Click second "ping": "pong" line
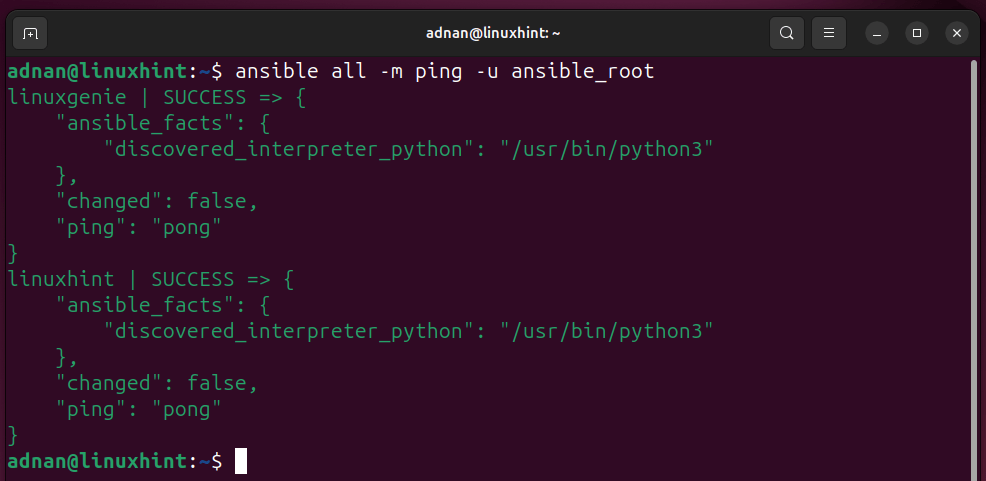The height and width of the screenshot is (481, 986). (139, 409)
